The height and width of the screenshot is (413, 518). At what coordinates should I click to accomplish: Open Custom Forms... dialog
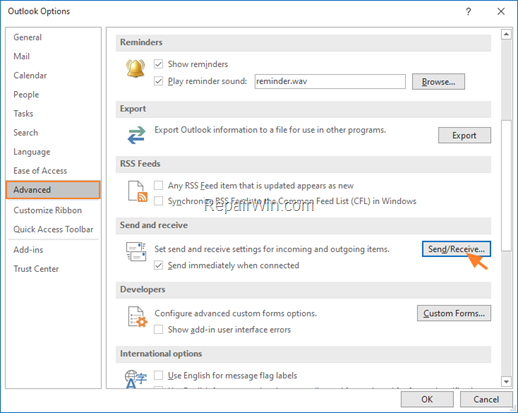(x=454, y=313)
